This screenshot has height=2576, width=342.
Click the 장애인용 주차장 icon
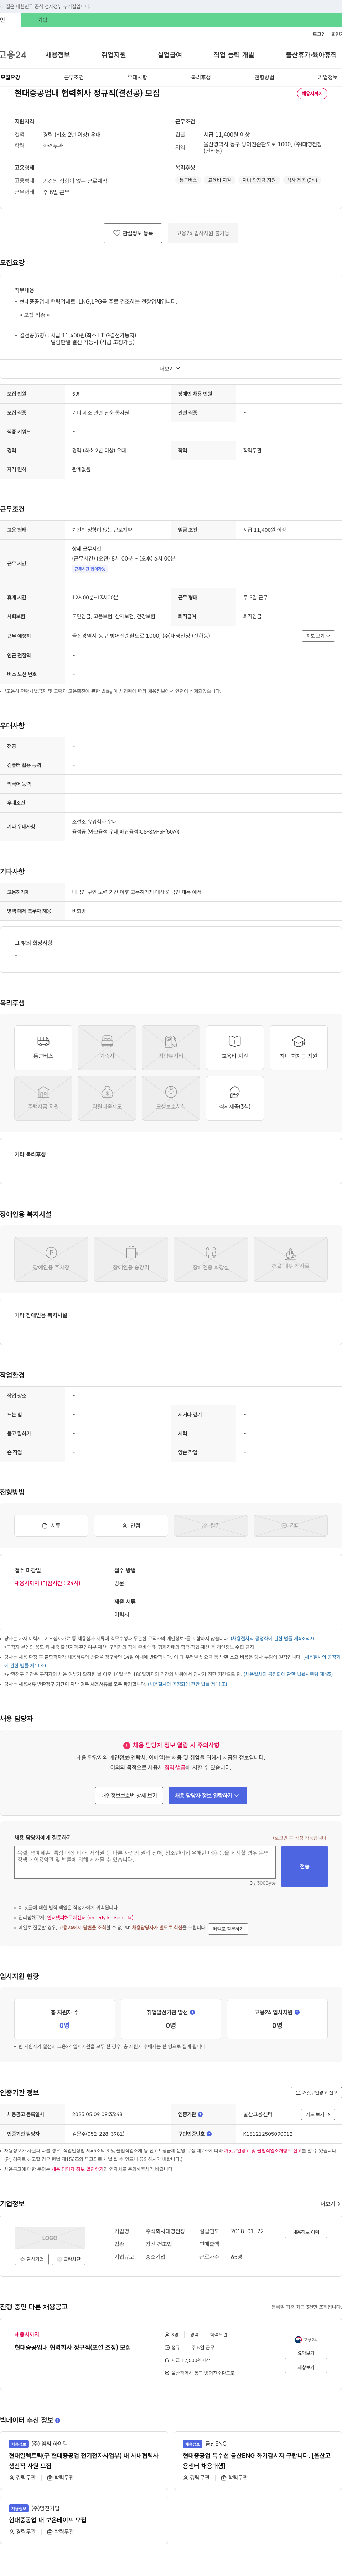point(51,1259)
